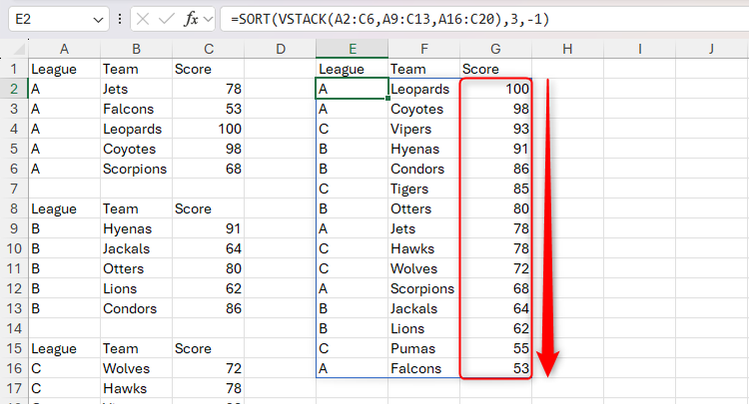Image resolution: width=749 pixels, height=404 pixels.
Task: Click cell C15 Score header
Action: (208, 349)
